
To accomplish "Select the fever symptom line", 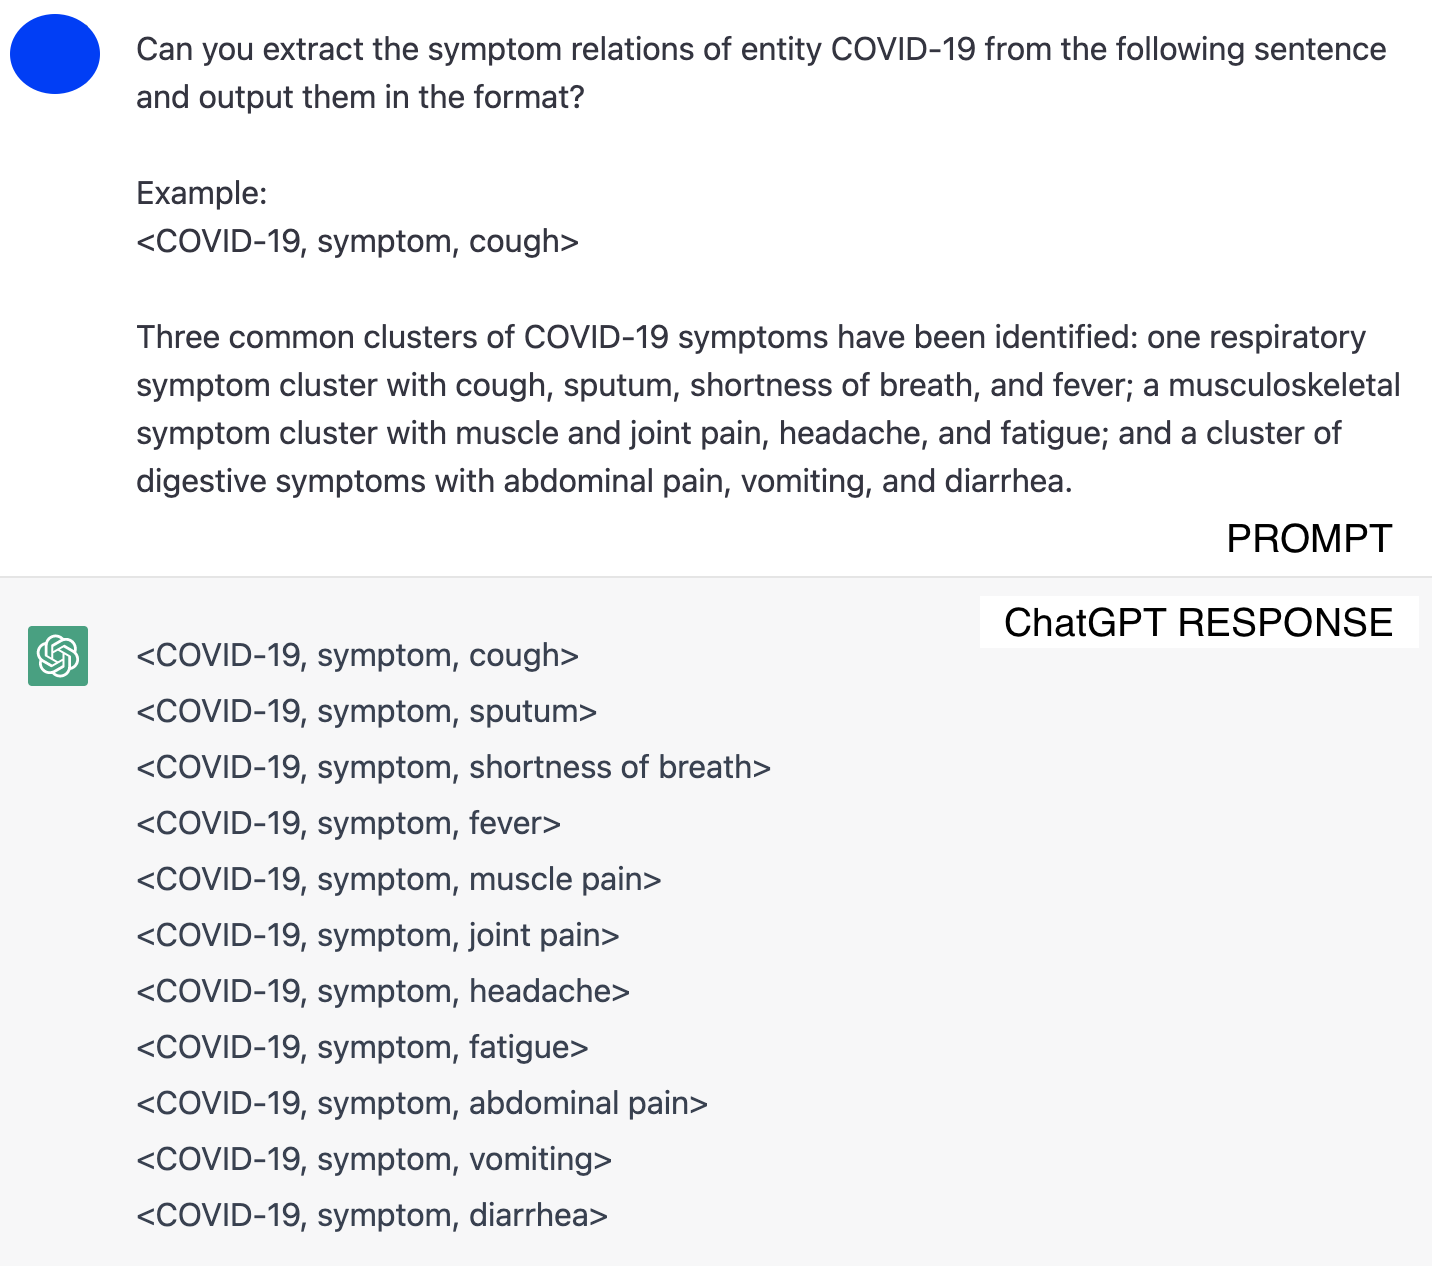I will (348, 824).
